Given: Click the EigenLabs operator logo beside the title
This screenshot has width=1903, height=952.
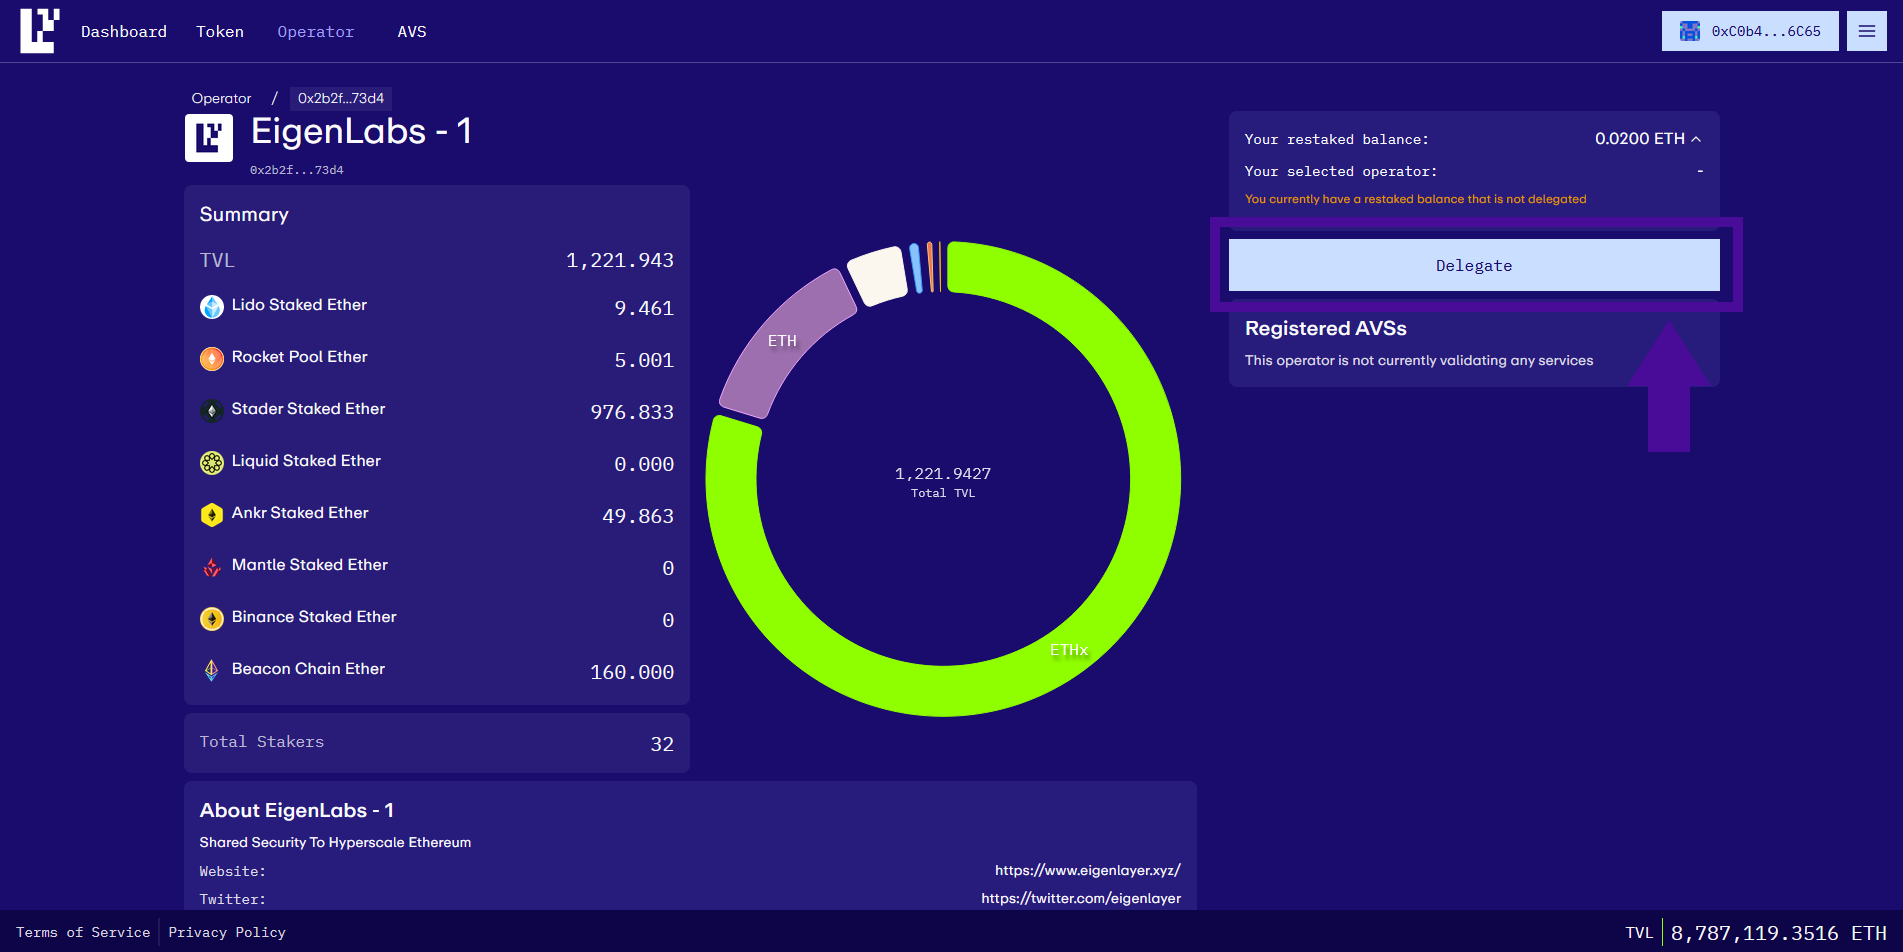Looking at the screenshot, I should 209,138.
